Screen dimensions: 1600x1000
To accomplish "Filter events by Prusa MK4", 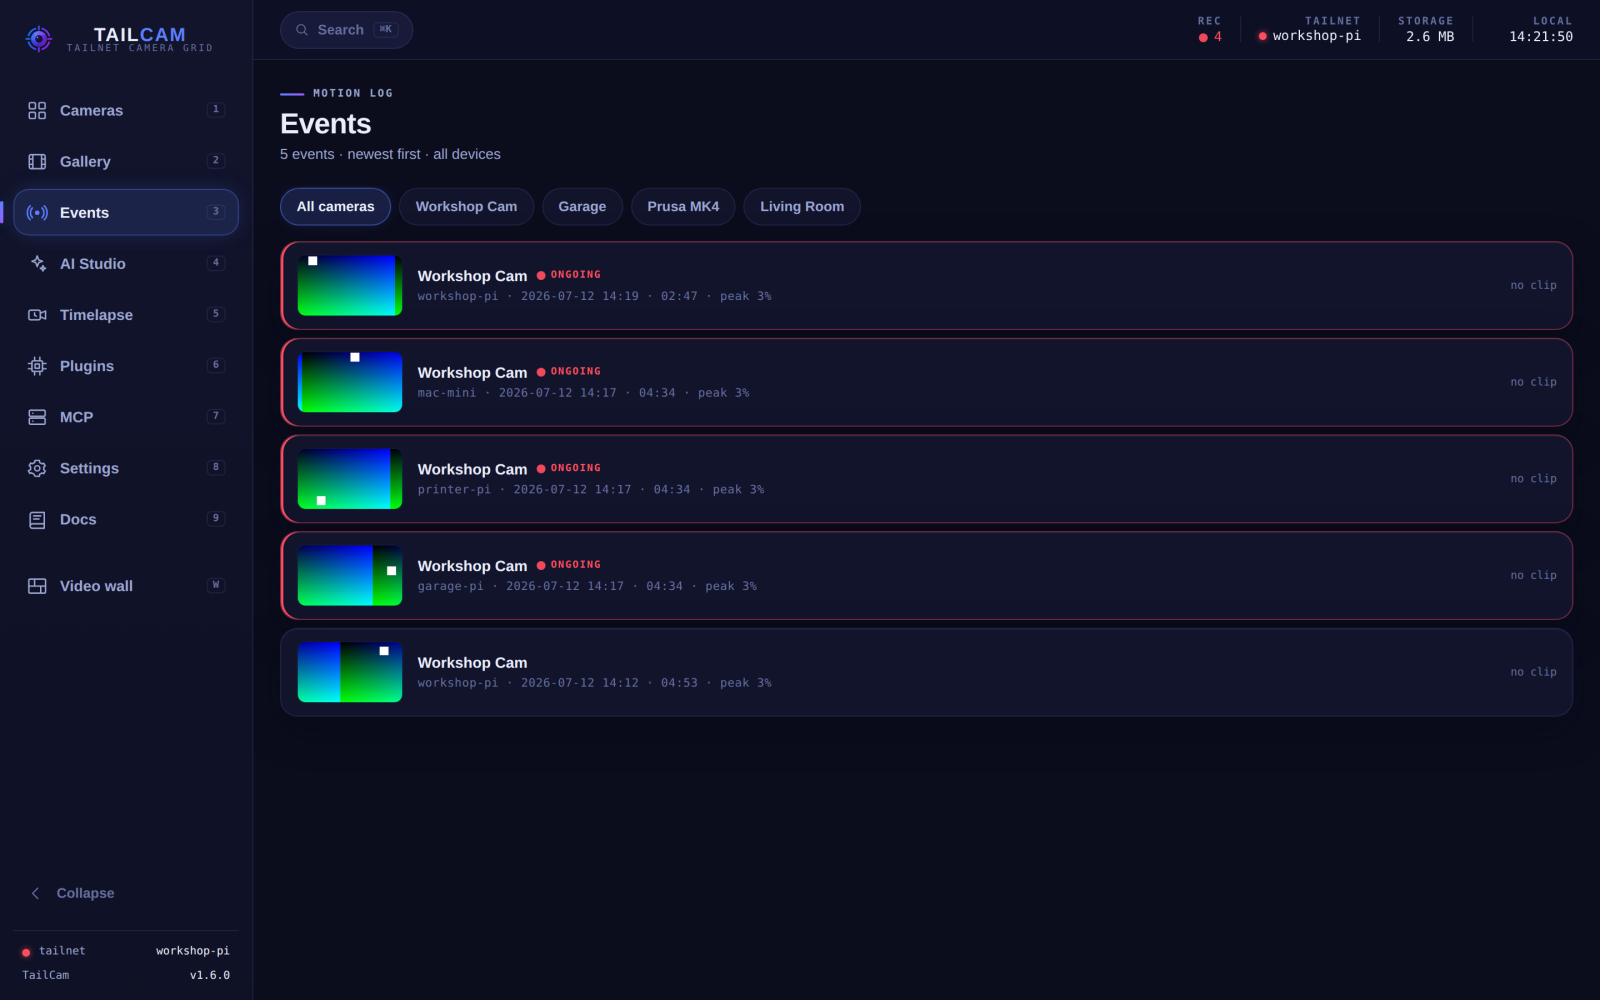I will tap(683, 206).
